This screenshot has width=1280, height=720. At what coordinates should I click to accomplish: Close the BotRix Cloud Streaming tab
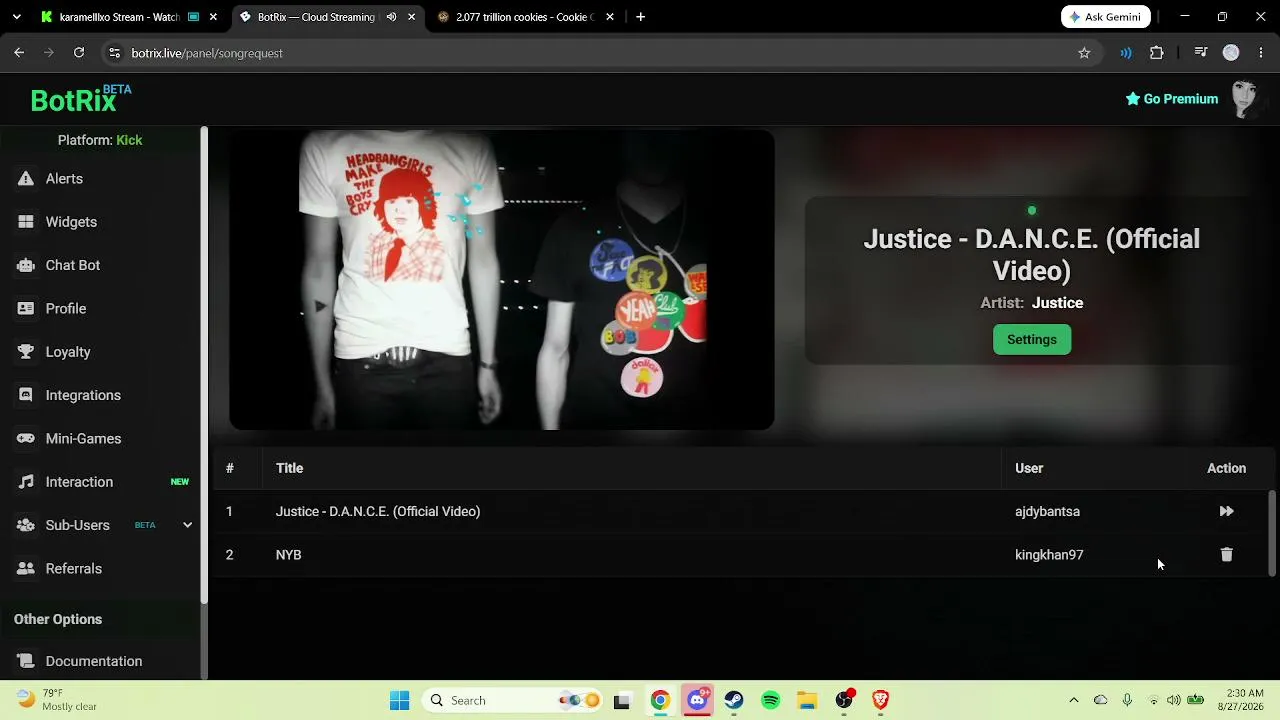pos(411,17)
